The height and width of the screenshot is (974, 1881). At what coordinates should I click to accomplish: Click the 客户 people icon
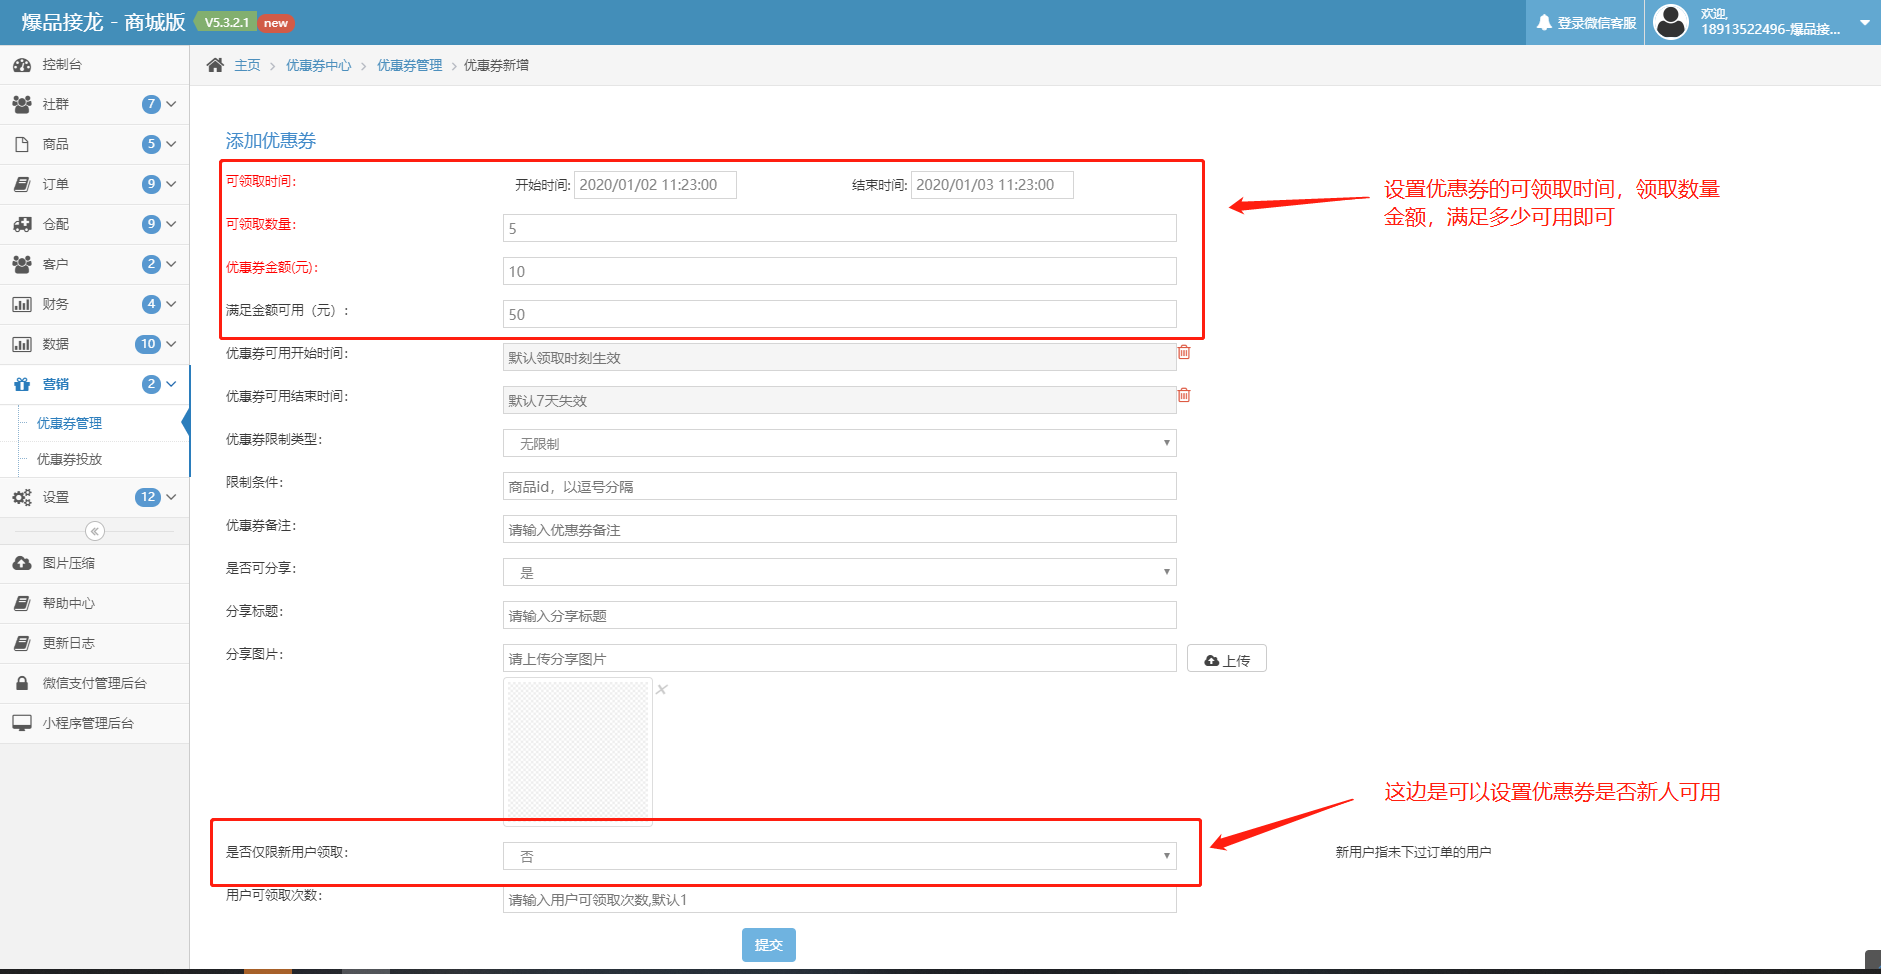pos(21,264)
